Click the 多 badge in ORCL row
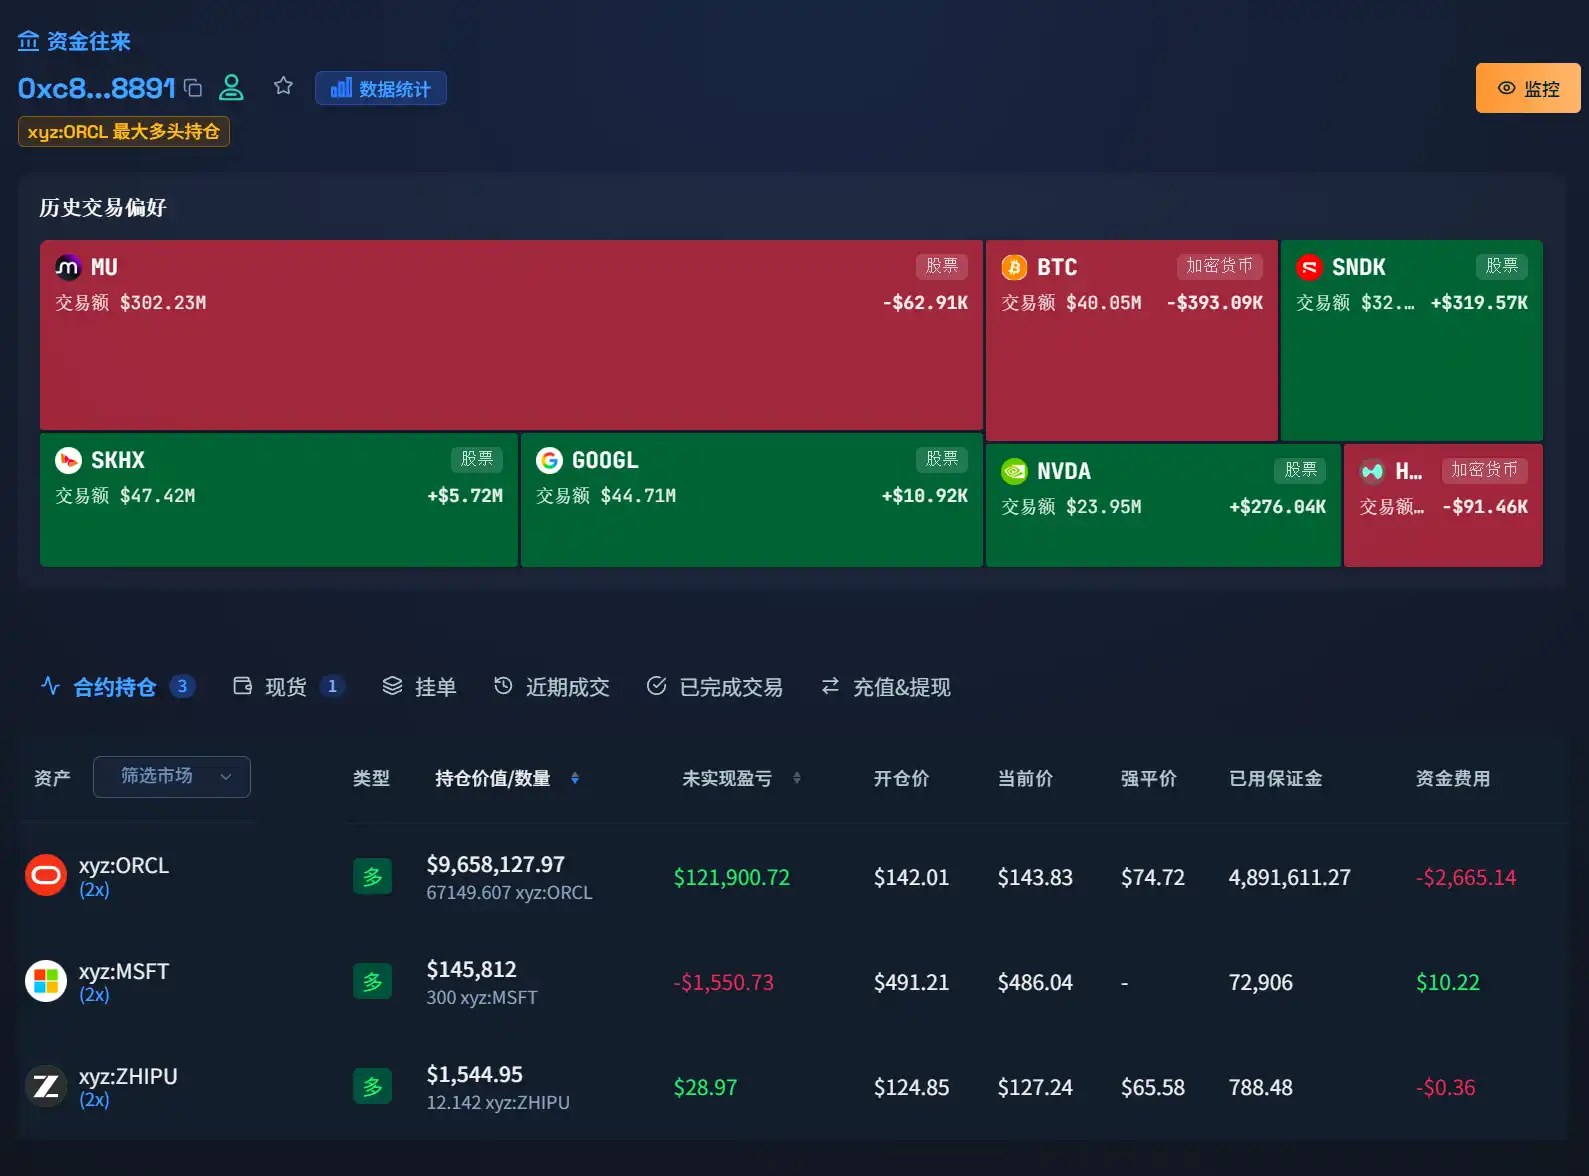 tap(372, 877)
